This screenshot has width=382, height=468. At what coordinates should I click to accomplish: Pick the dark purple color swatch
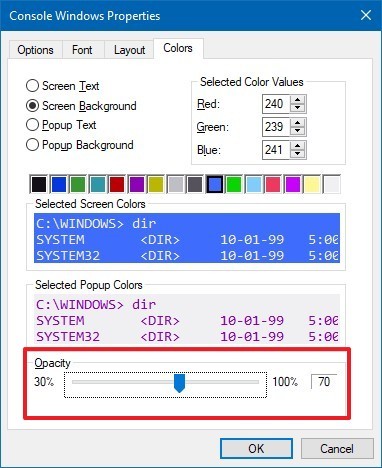137,184
